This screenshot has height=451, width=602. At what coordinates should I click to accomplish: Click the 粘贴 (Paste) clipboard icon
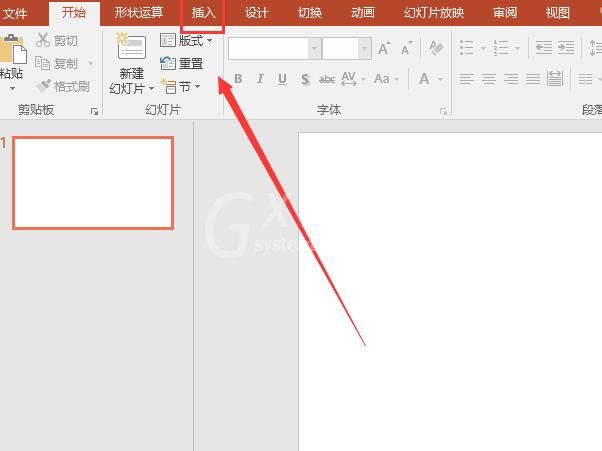(x=13, y=49)
